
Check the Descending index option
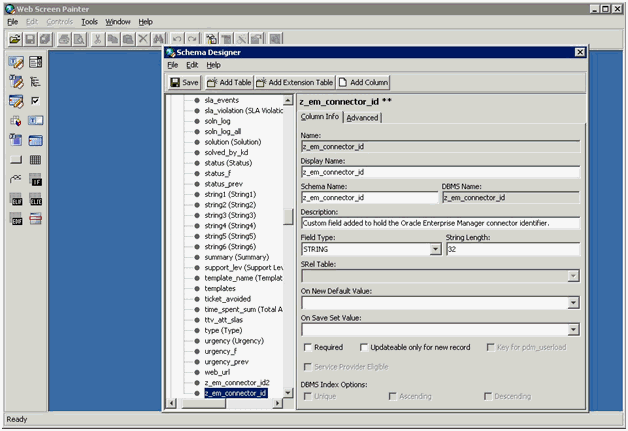point(488,396)
